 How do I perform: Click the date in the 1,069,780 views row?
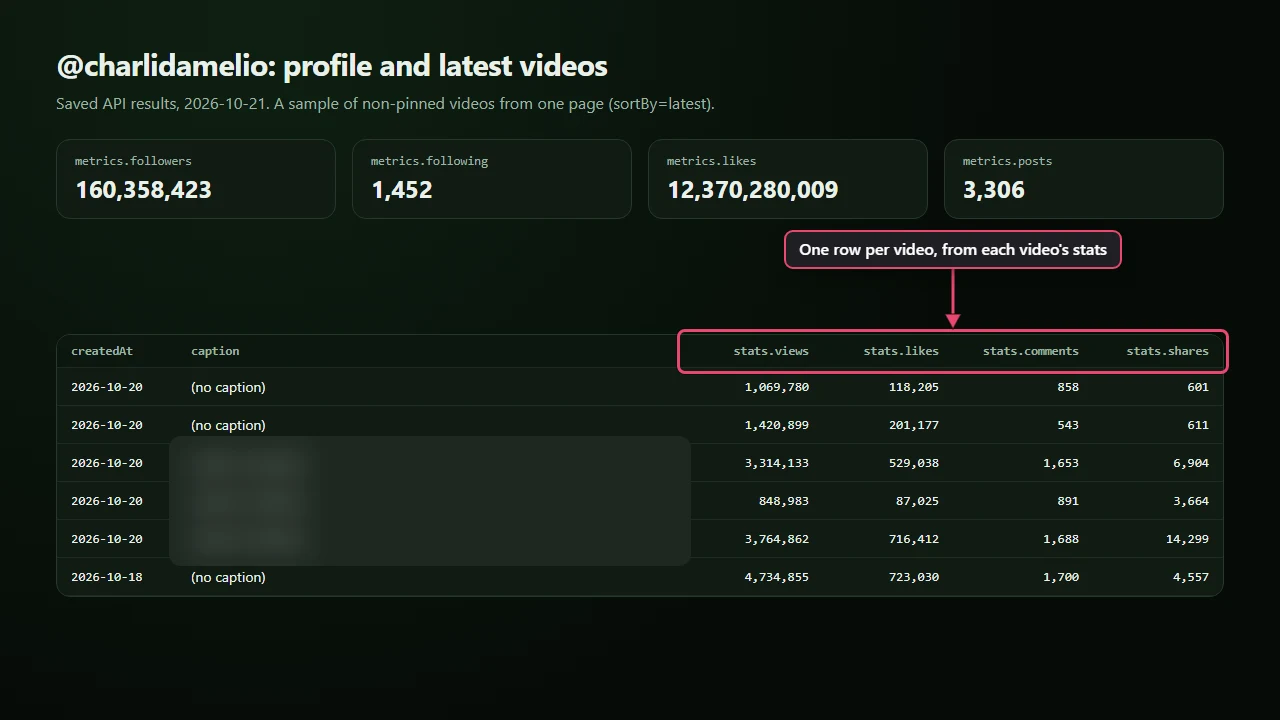click(107, 387)
